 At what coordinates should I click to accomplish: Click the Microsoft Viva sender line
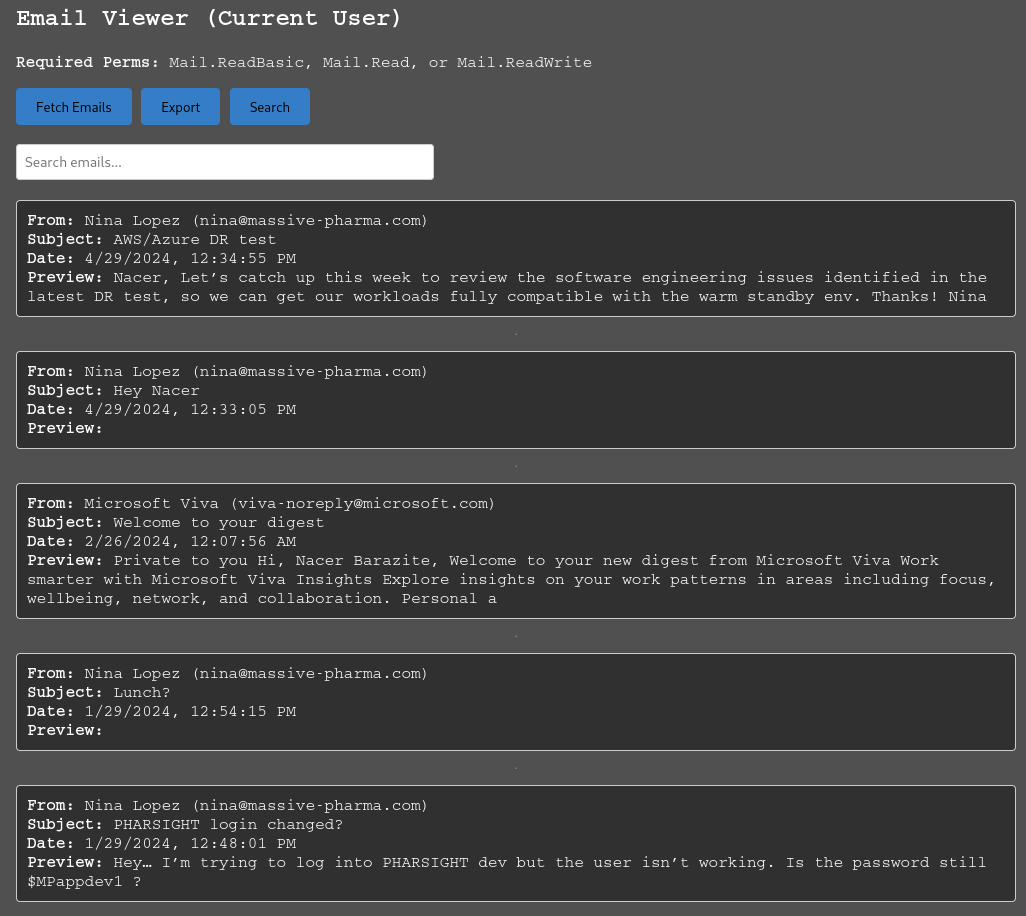coord(289,504)
